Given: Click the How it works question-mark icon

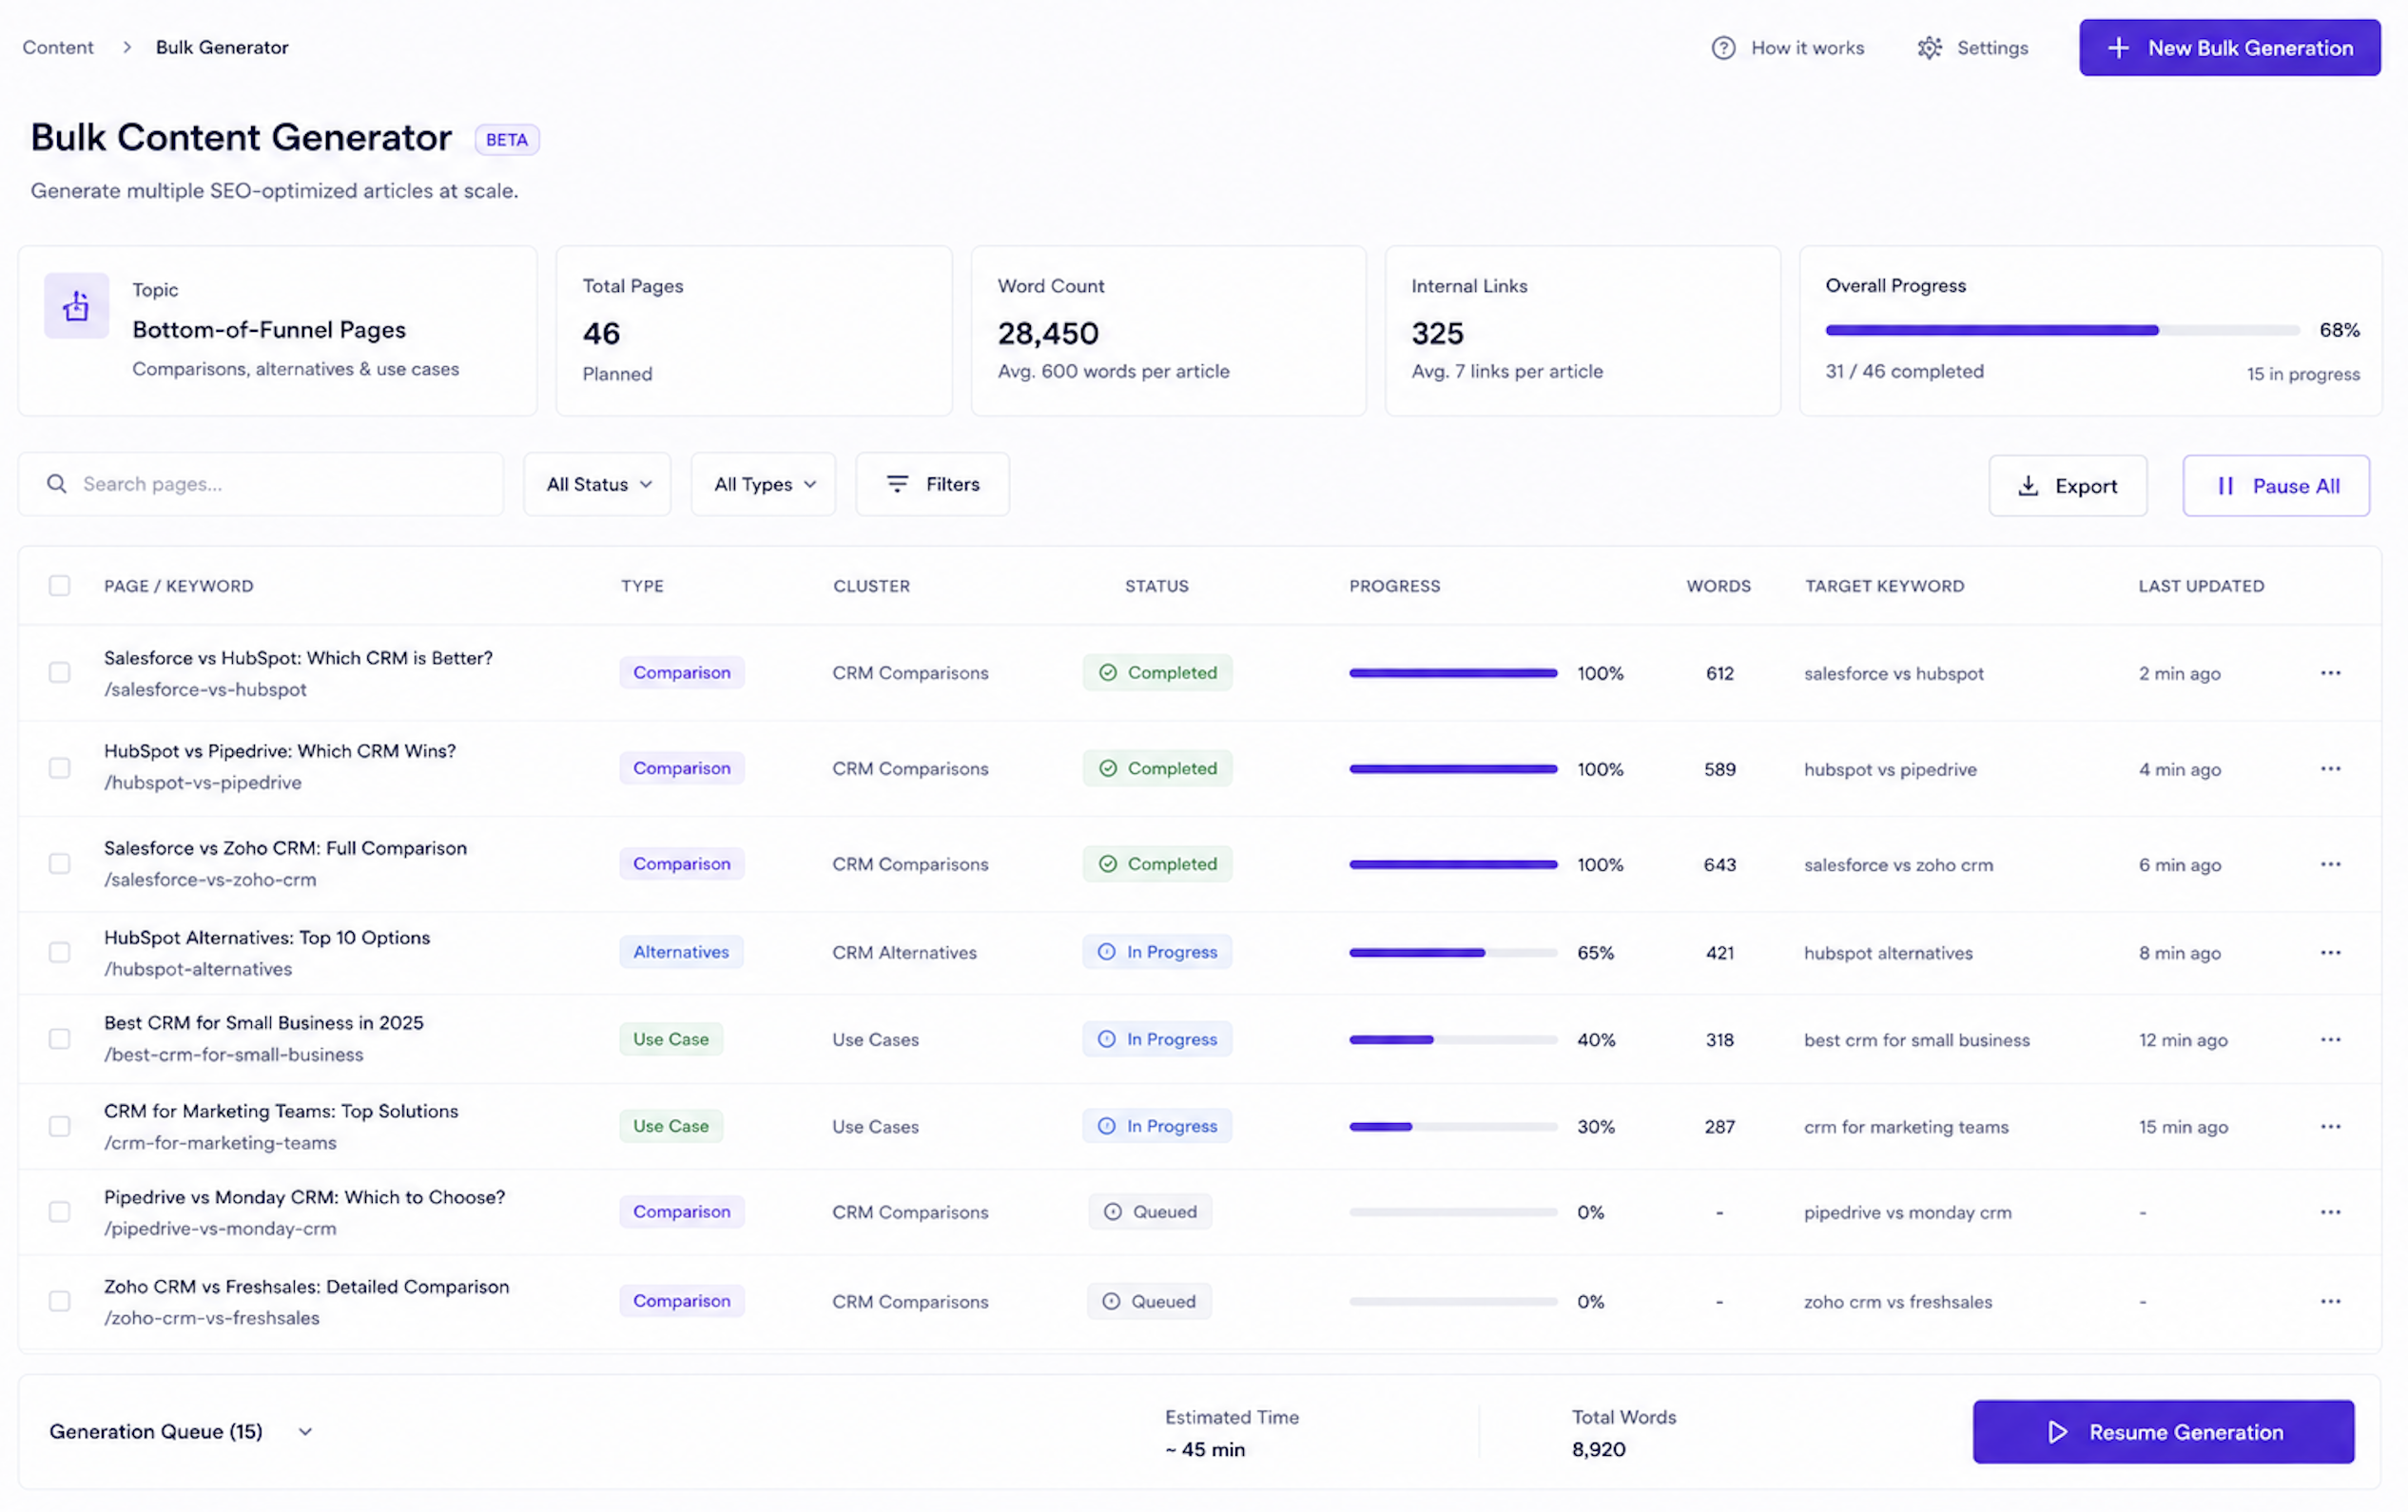Looking at the screenshot, I should click(x=1723, y=48).
